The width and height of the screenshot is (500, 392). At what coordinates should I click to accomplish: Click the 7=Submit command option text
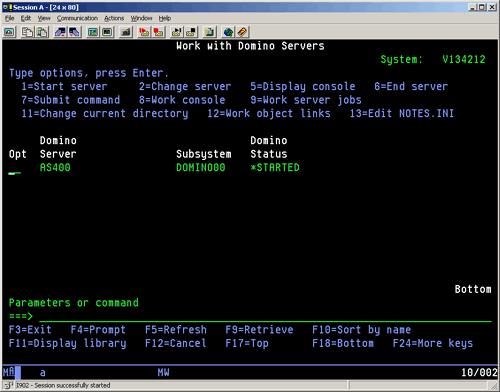pyautogui.click(x=71, y=100)
